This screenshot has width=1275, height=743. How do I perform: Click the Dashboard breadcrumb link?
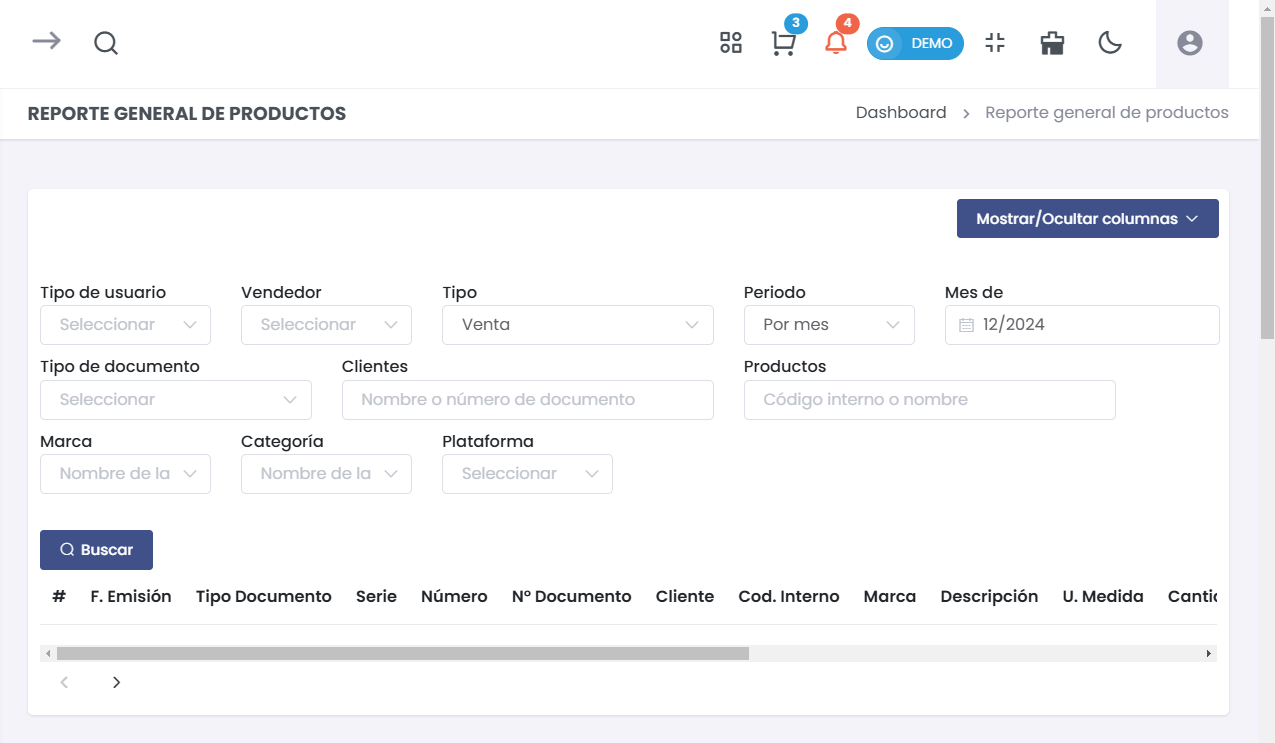[x=901, y=113]
